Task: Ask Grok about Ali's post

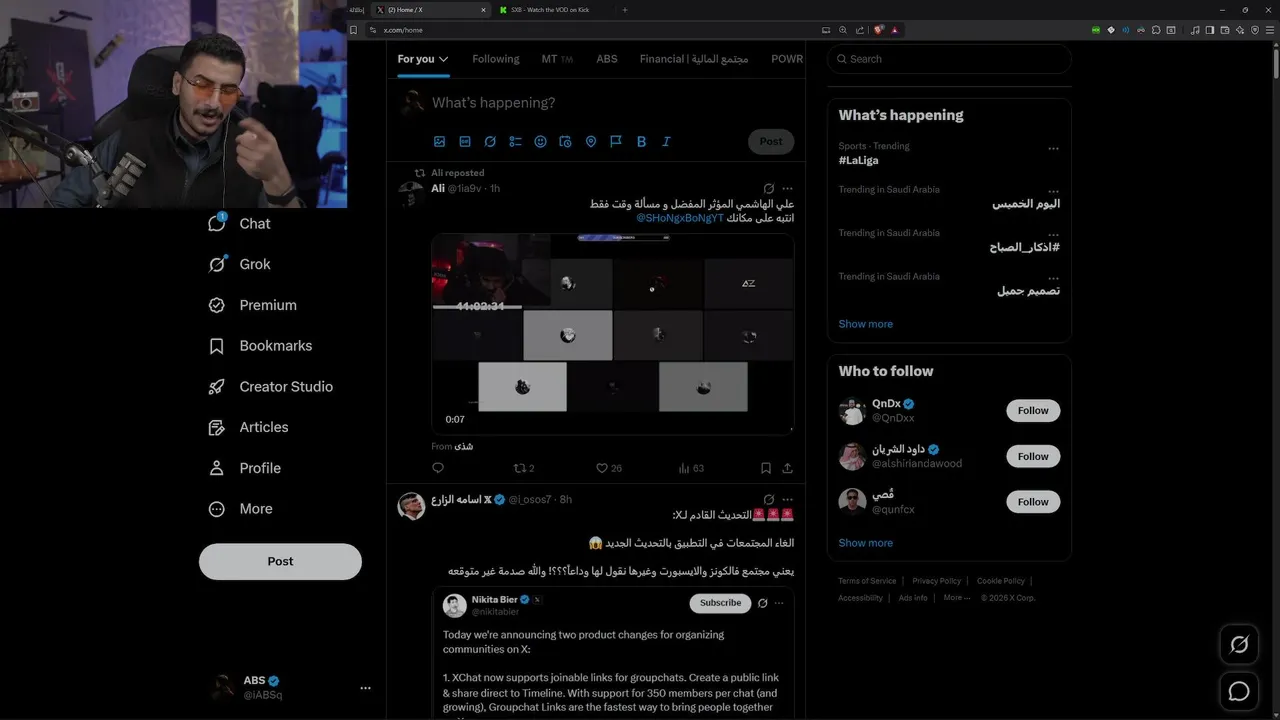Action: [768, 188]
